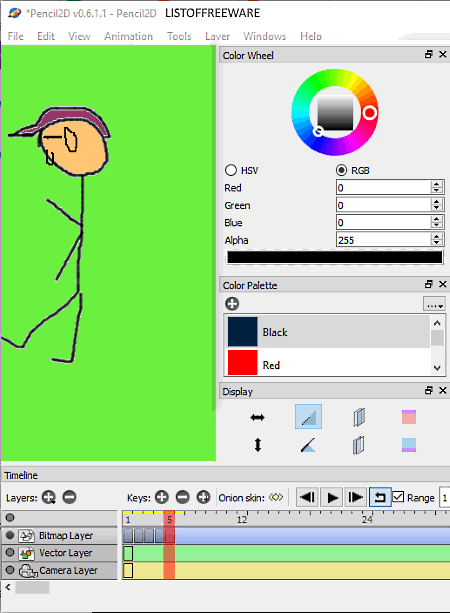Open the Animation menu
The image size is (450, 613).
128,36
